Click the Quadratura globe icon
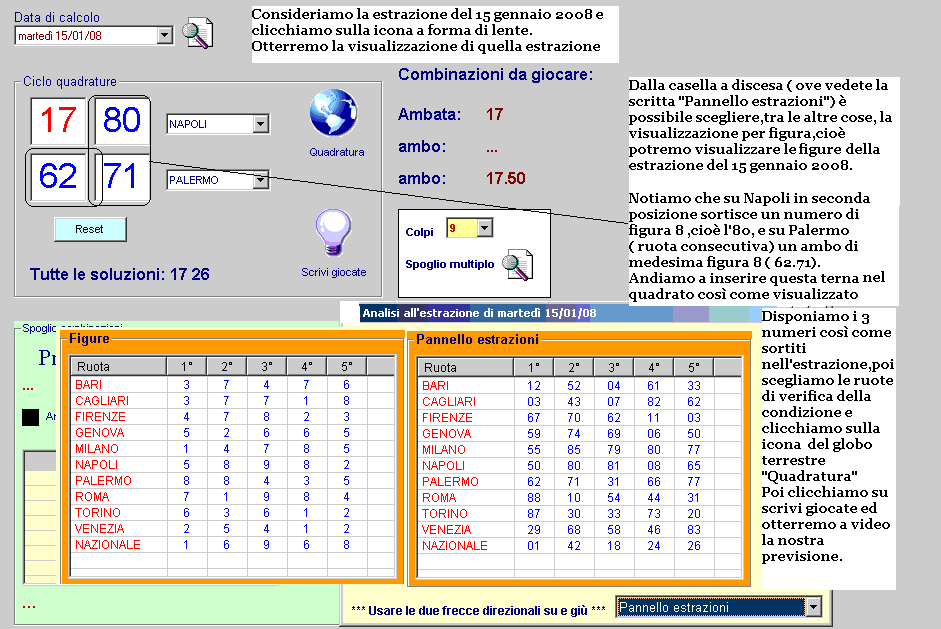Screen dimensions: 941x629 334,113
